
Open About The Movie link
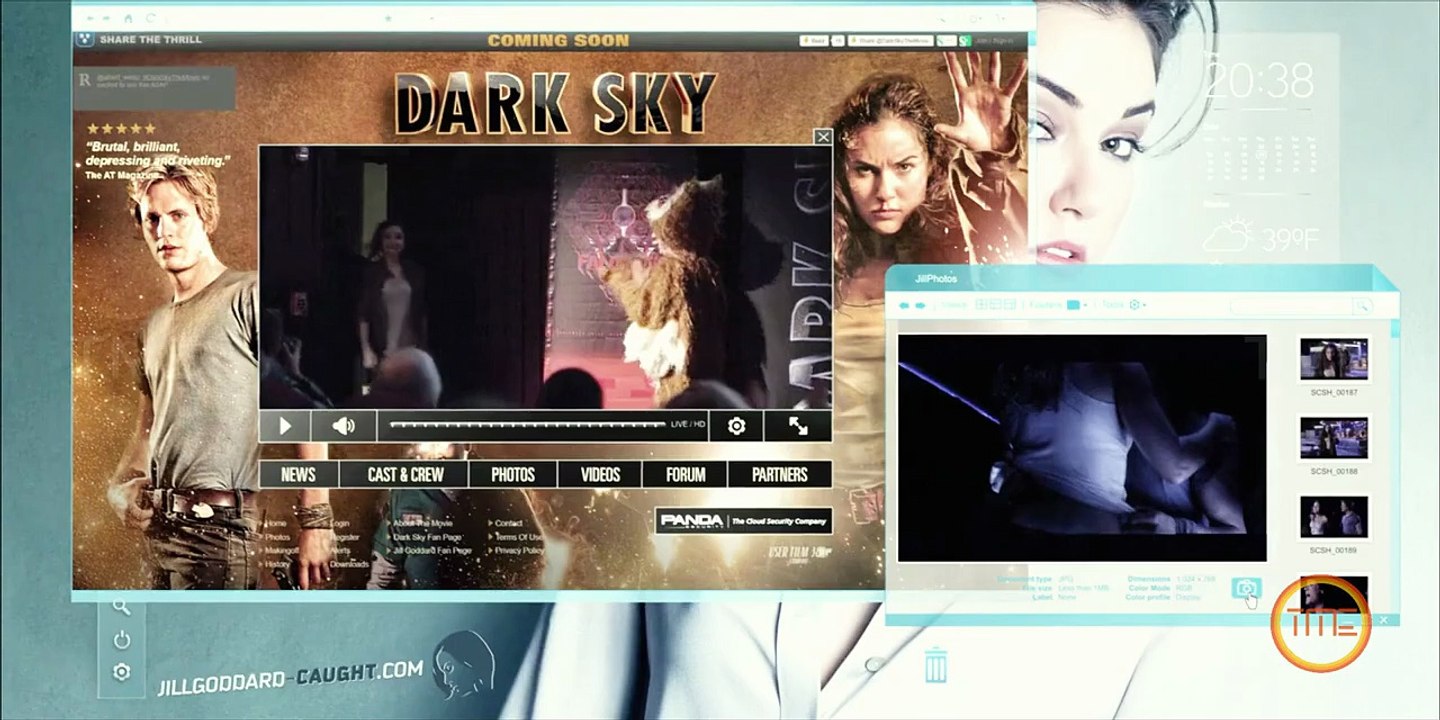(x=423, y=523)
